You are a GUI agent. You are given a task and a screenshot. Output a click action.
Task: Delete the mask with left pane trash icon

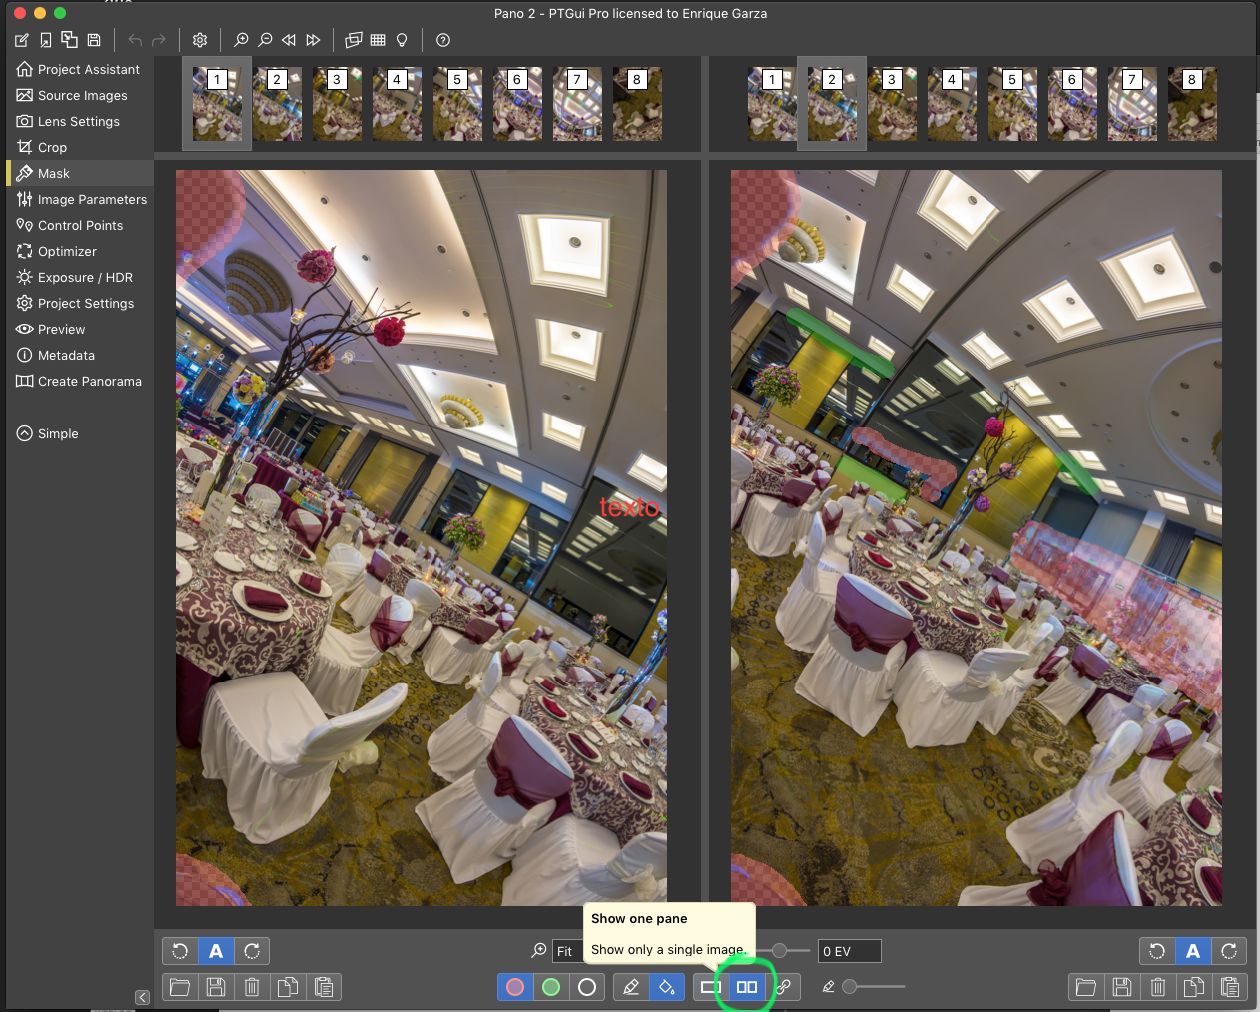coord(252,987)
